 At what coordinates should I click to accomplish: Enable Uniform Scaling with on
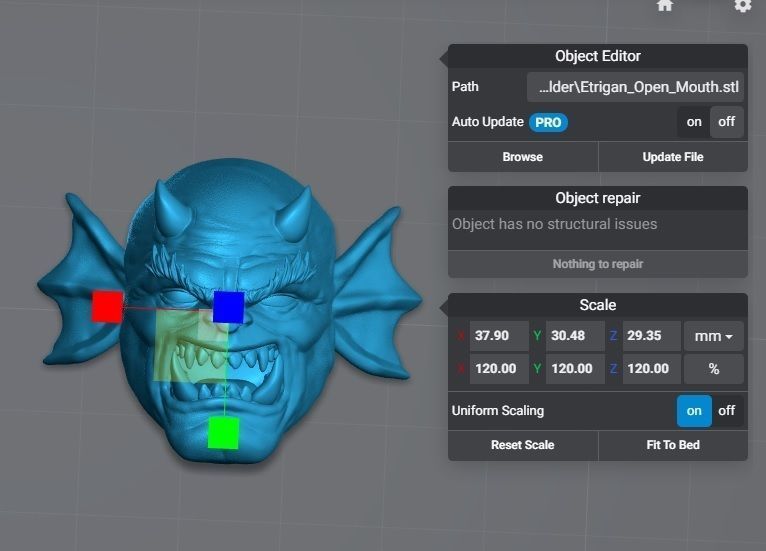pyautogui.click(x=694, y=411)
